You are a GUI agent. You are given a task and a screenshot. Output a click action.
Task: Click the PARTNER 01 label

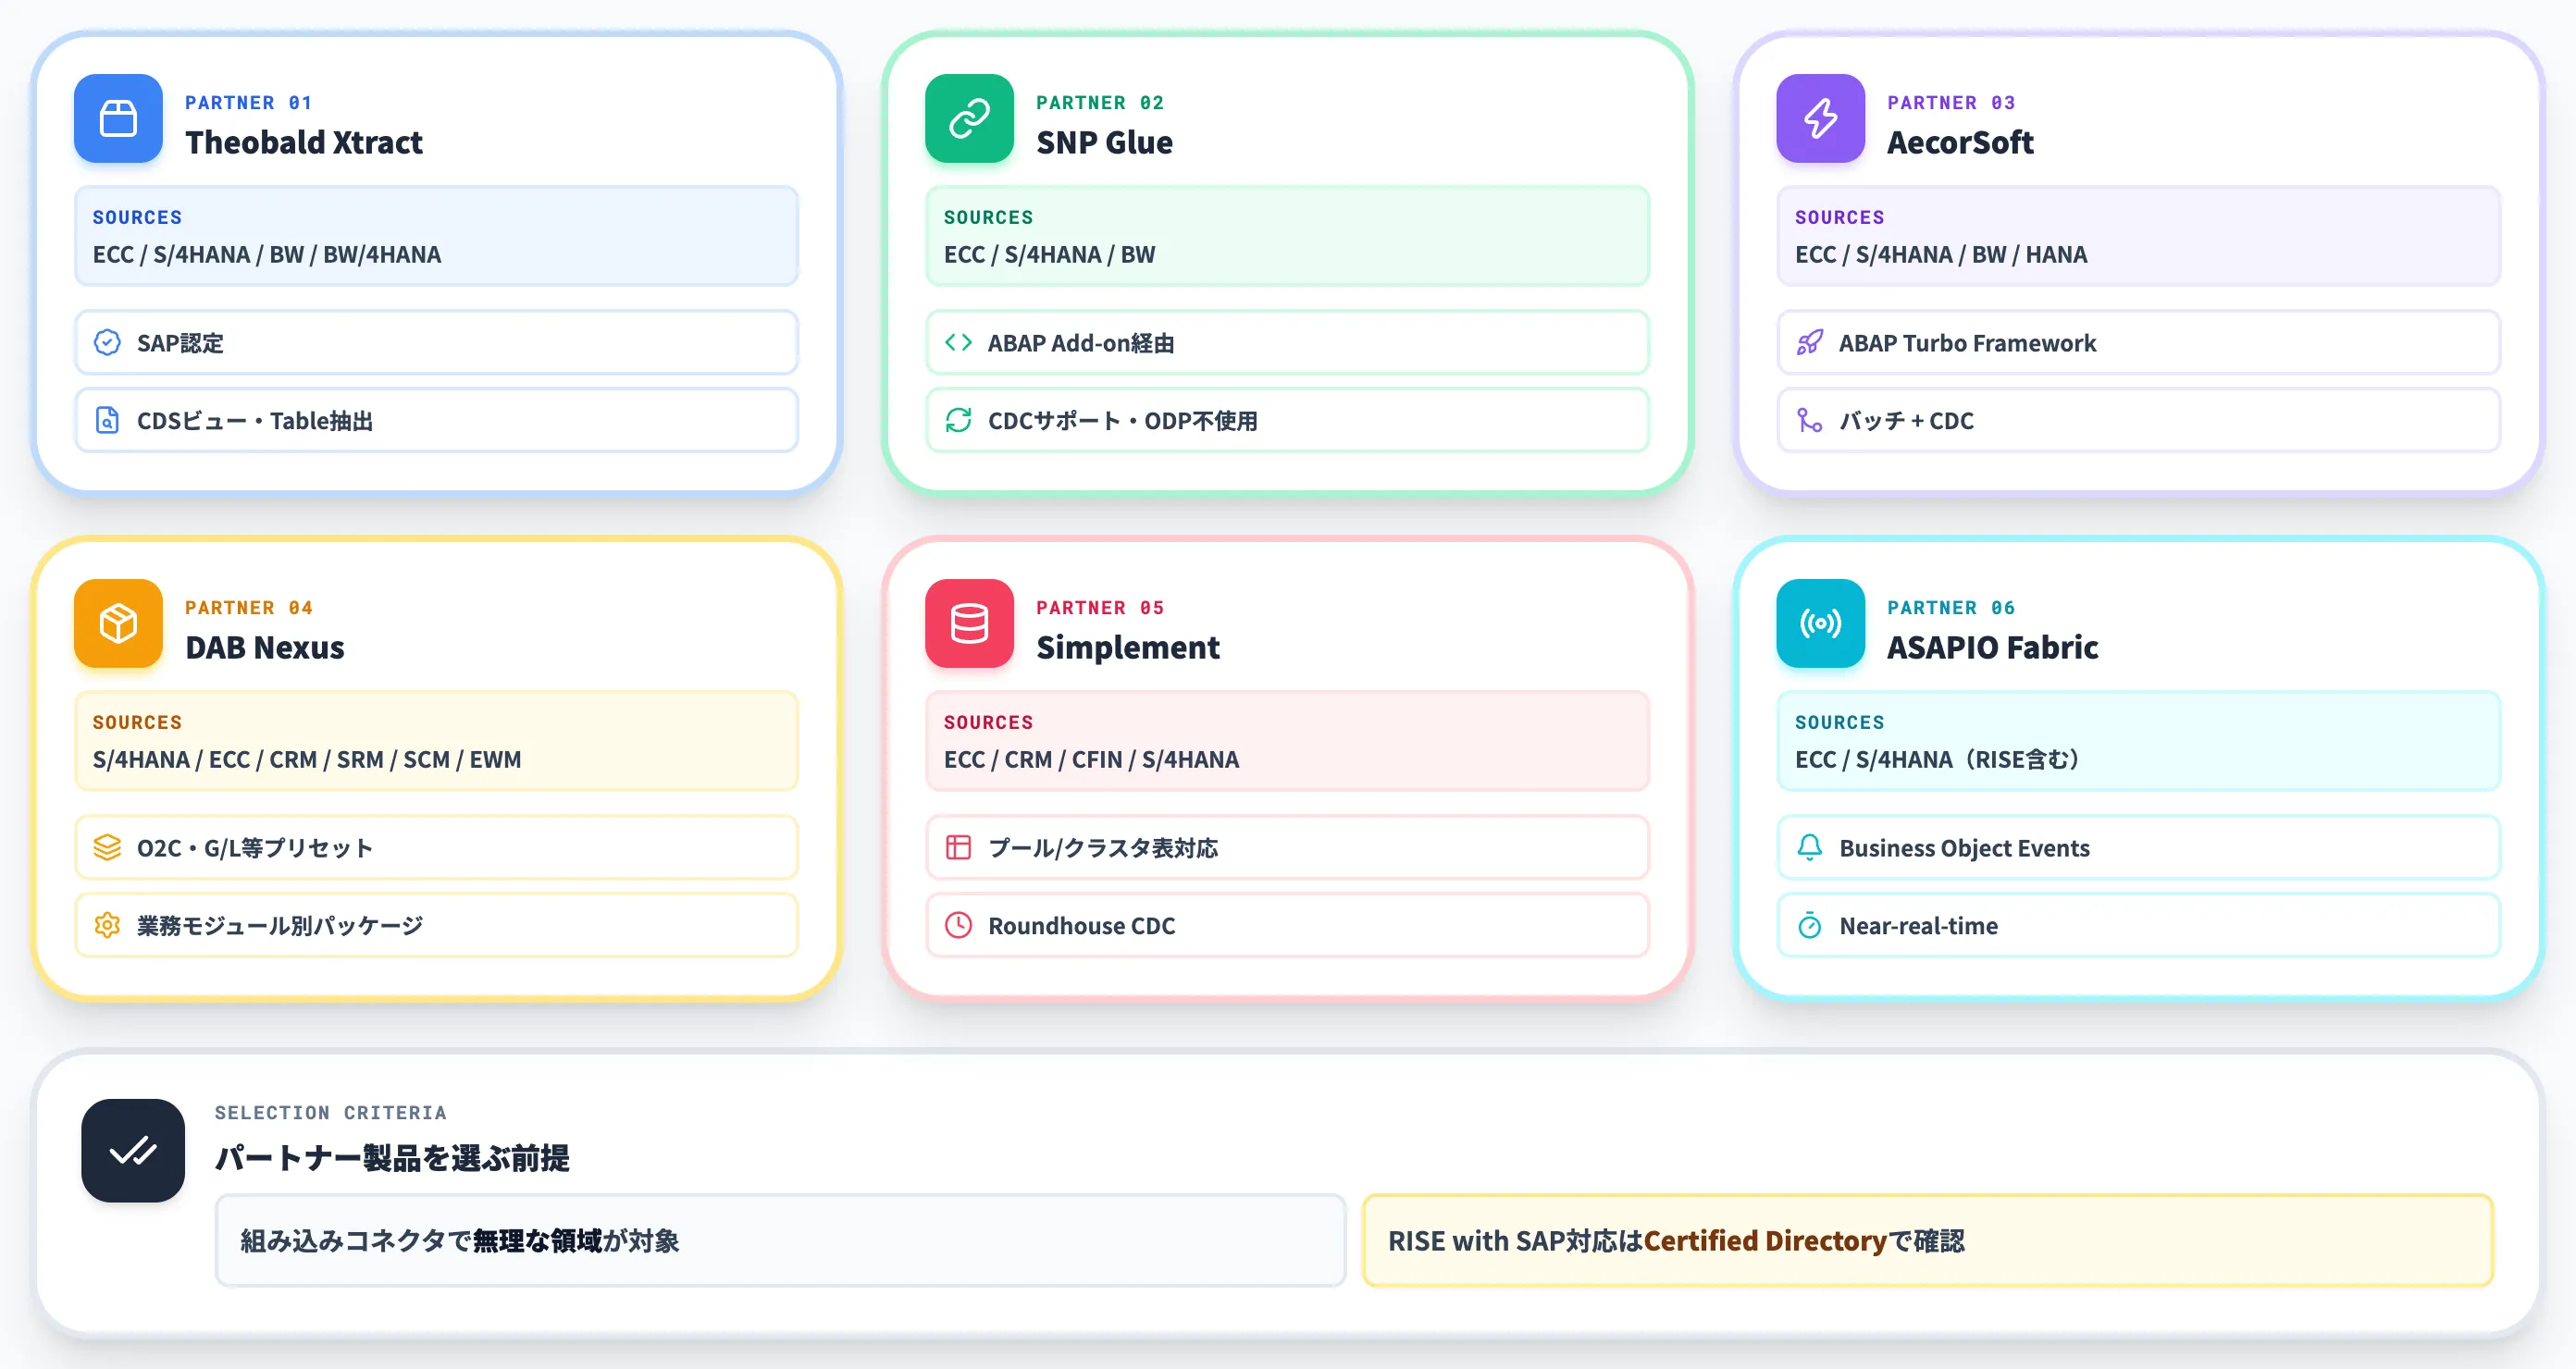pyautogui.click(x=248, y=102)
